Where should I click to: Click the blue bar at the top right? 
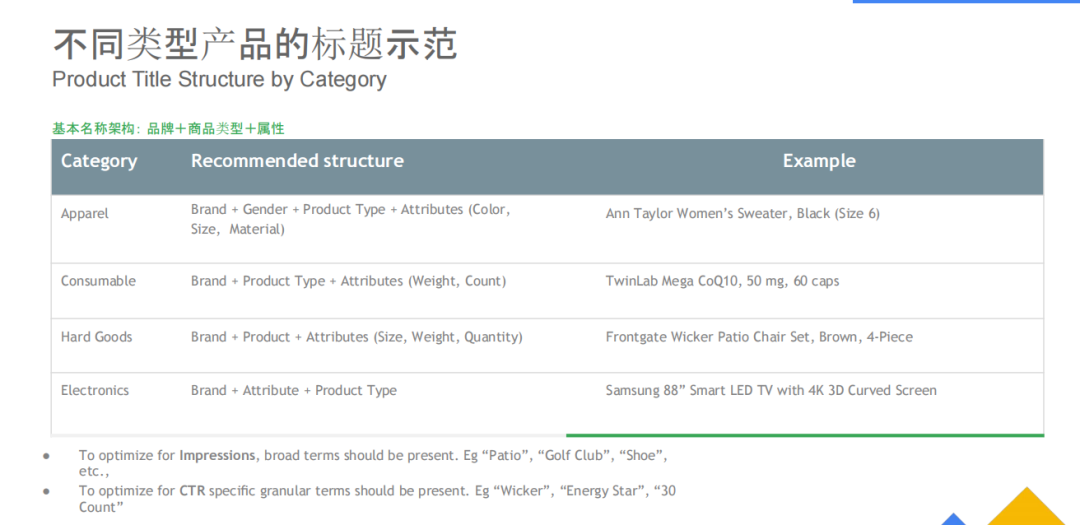coord(965,2)
